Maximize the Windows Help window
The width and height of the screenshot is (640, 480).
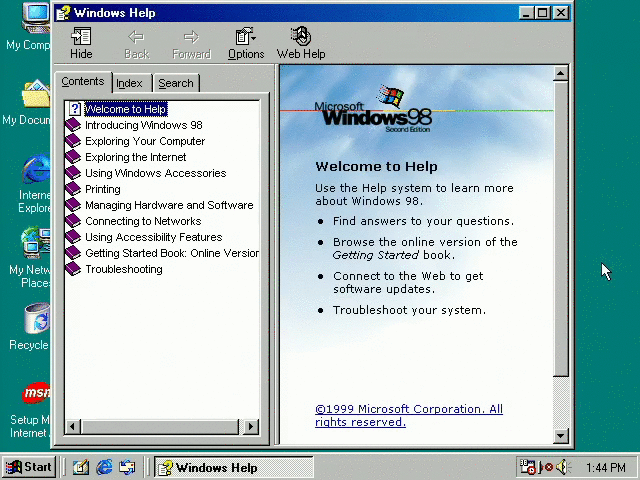click(542, 13)
